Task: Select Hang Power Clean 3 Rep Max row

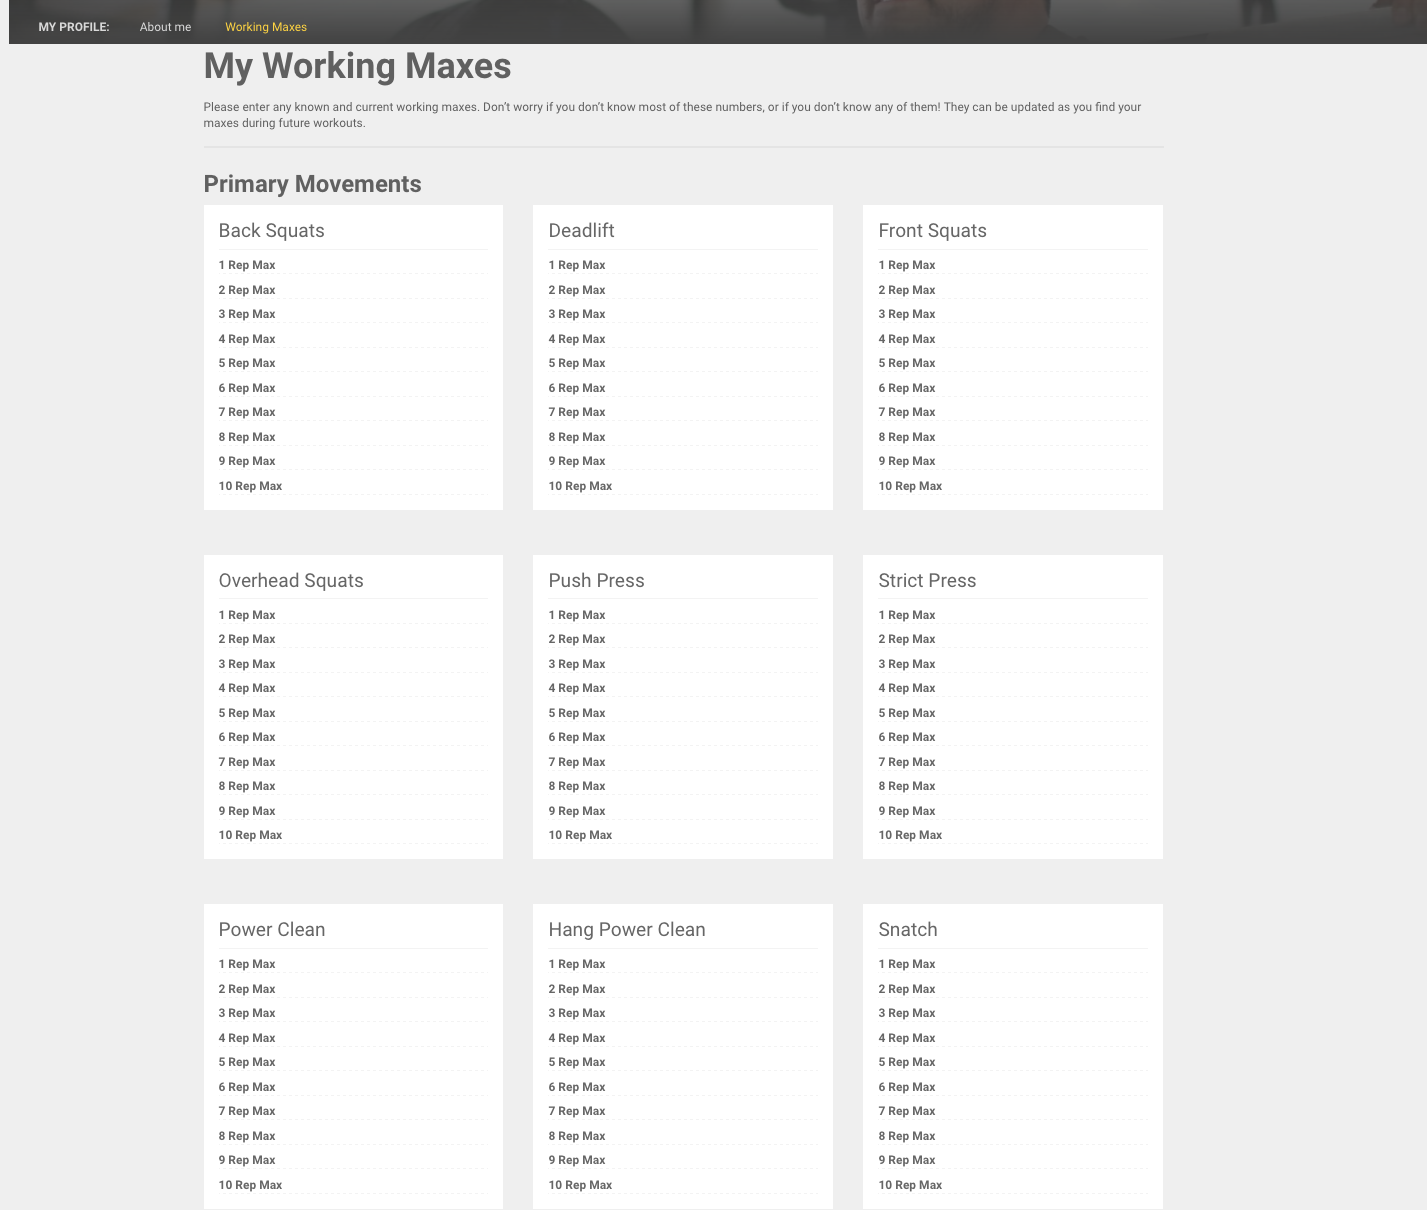Action: [683, 1013]
